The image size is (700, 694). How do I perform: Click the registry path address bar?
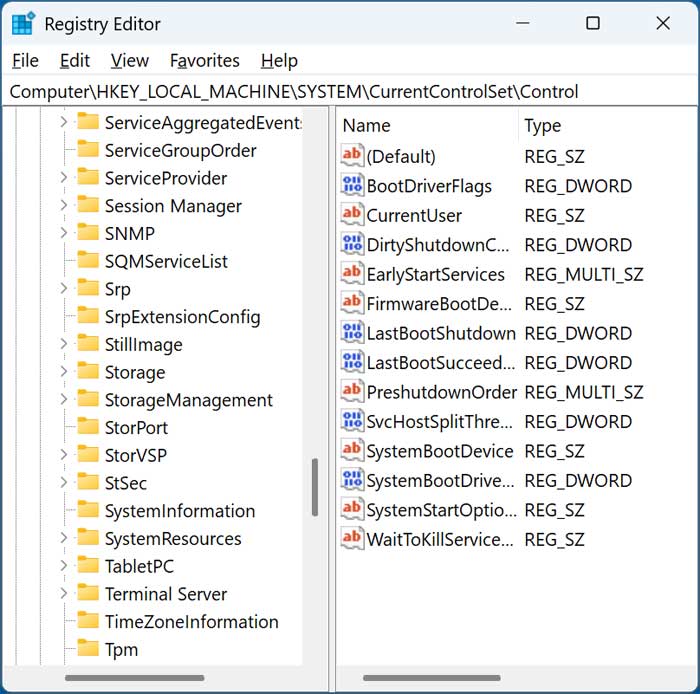(x=350, y=91)
